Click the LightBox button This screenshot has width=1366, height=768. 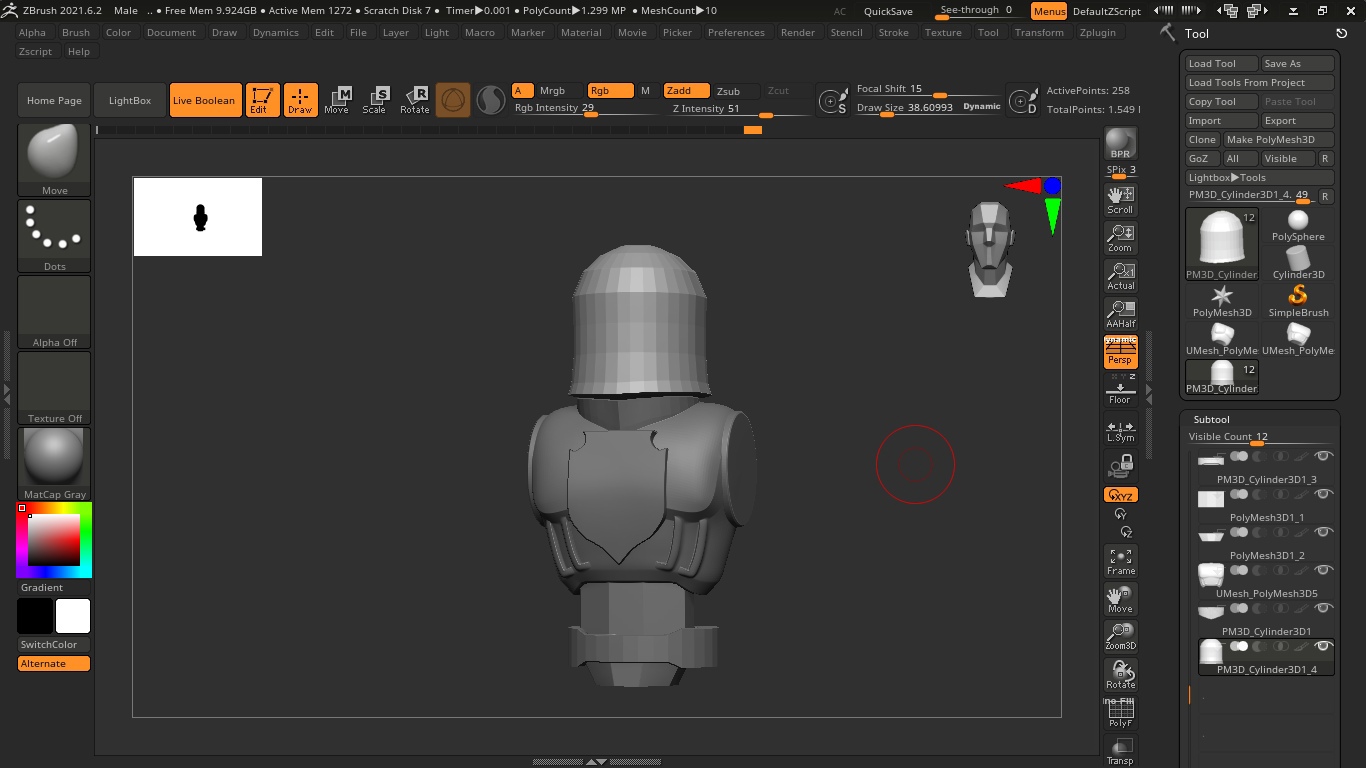pyautogui.click(x=130, y=100)
